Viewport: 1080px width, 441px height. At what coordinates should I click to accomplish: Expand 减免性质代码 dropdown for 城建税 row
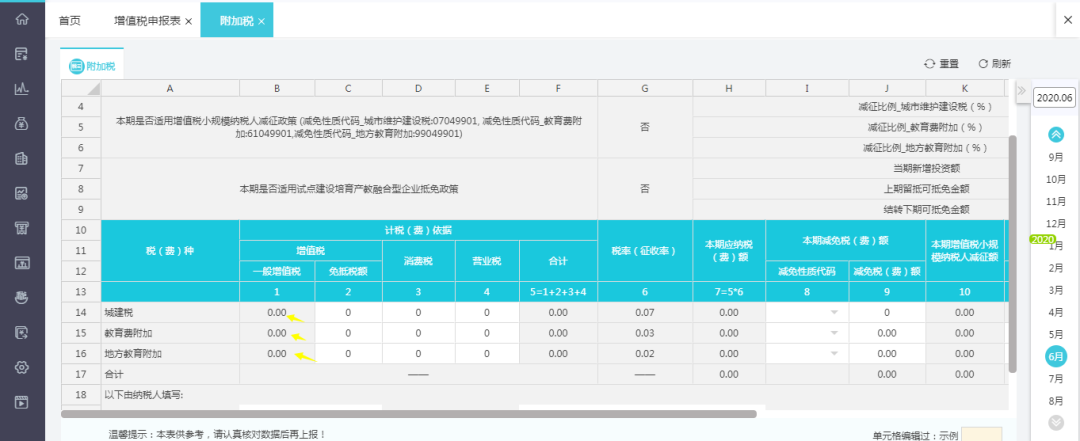[833, 313]
